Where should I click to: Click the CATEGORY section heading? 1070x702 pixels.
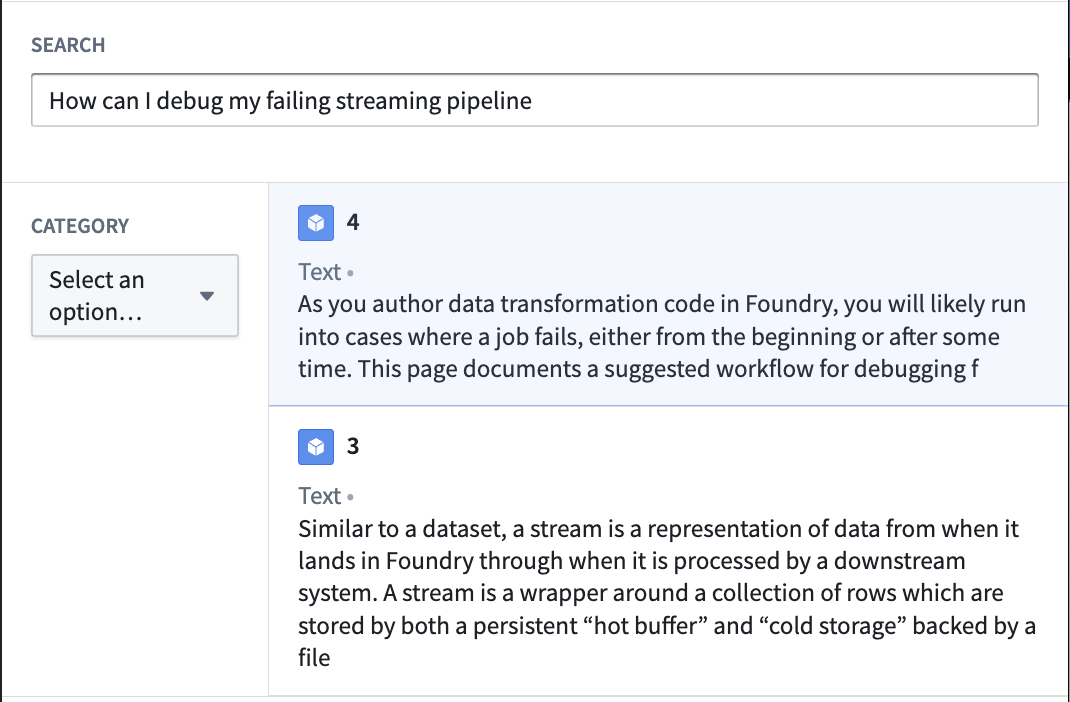pos(80,226)
